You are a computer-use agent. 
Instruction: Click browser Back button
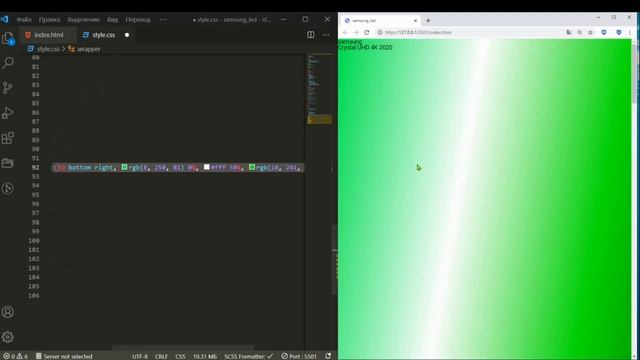[x=345, y=32]
